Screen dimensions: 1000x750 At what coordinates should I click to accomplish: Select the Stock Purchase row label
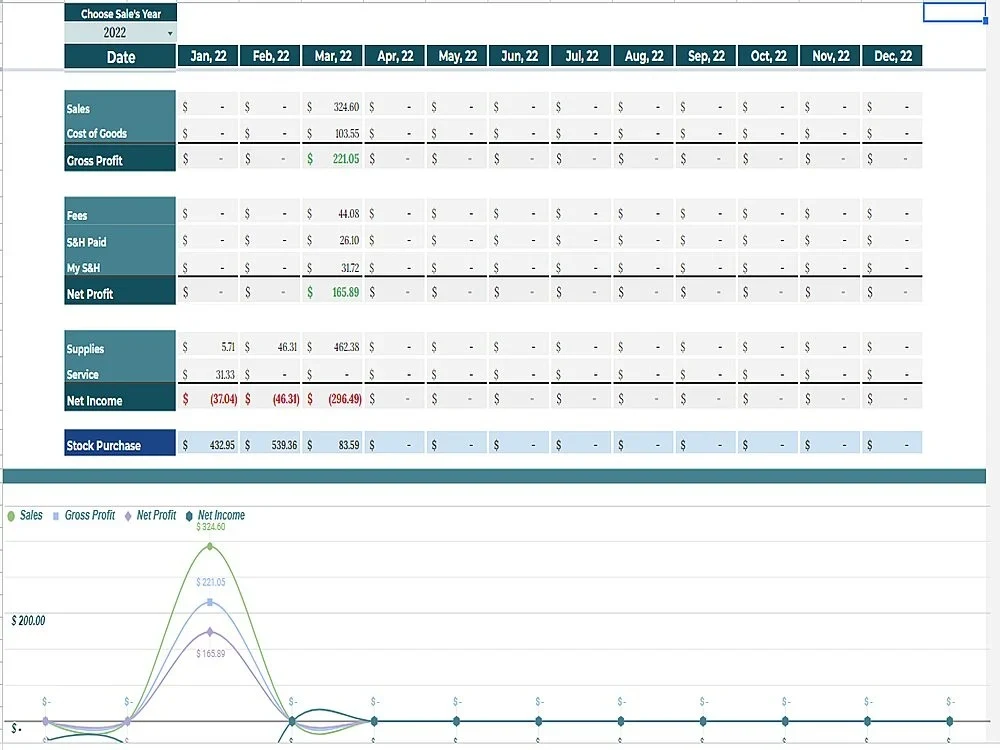point(119,444)
